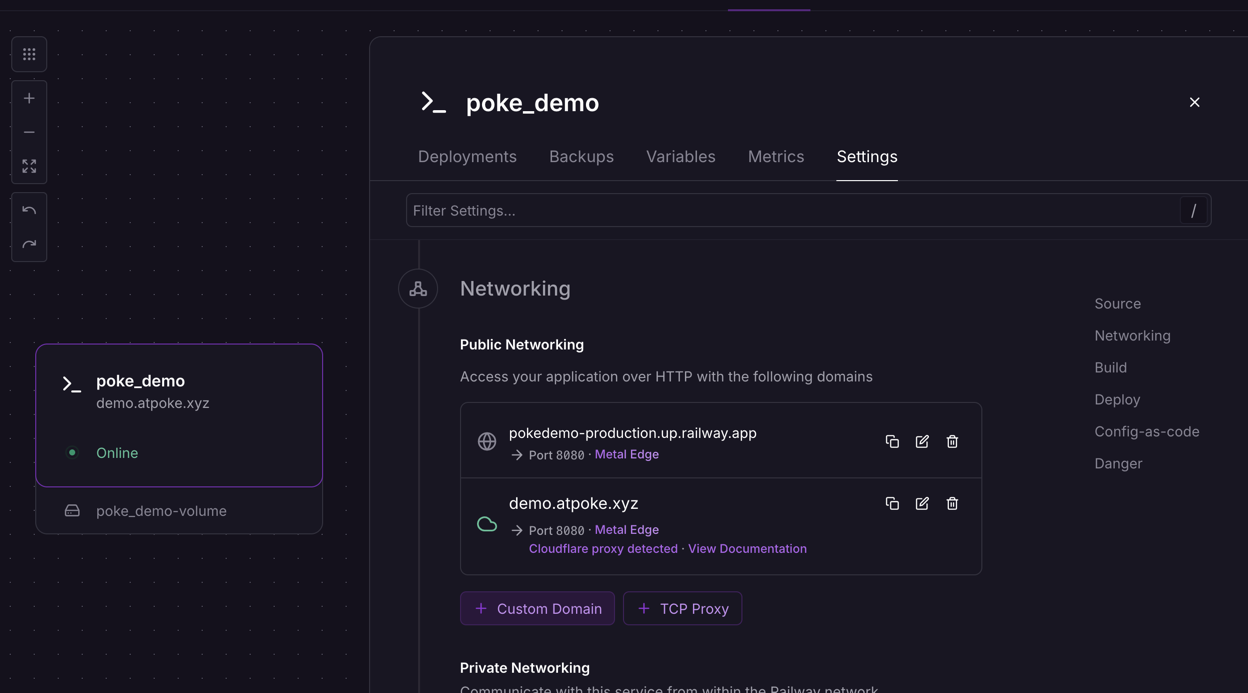
Task: Copy the demo.atpoke.xyz domain
Action: [892, 504]
